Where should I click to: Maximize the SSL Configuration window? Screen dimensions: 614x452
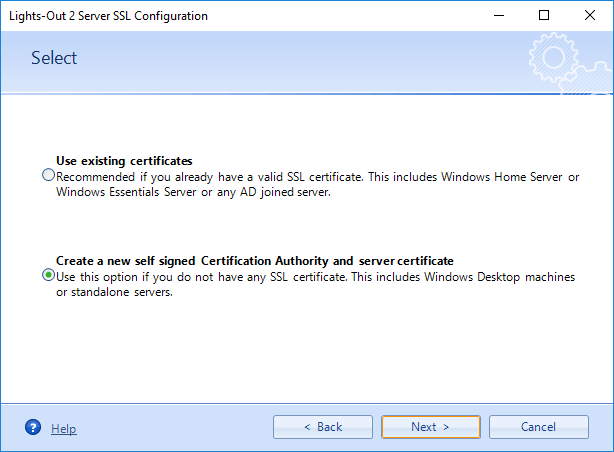pos(544,16)
